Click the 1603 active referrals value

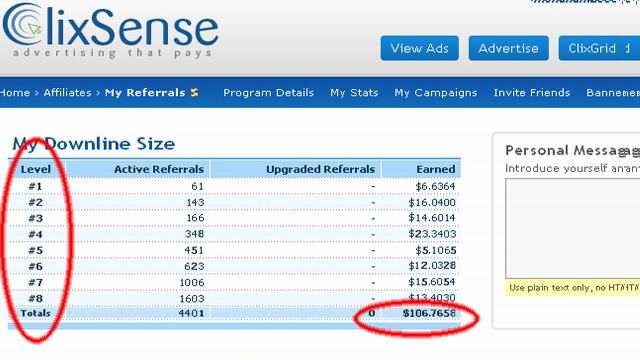192,298
